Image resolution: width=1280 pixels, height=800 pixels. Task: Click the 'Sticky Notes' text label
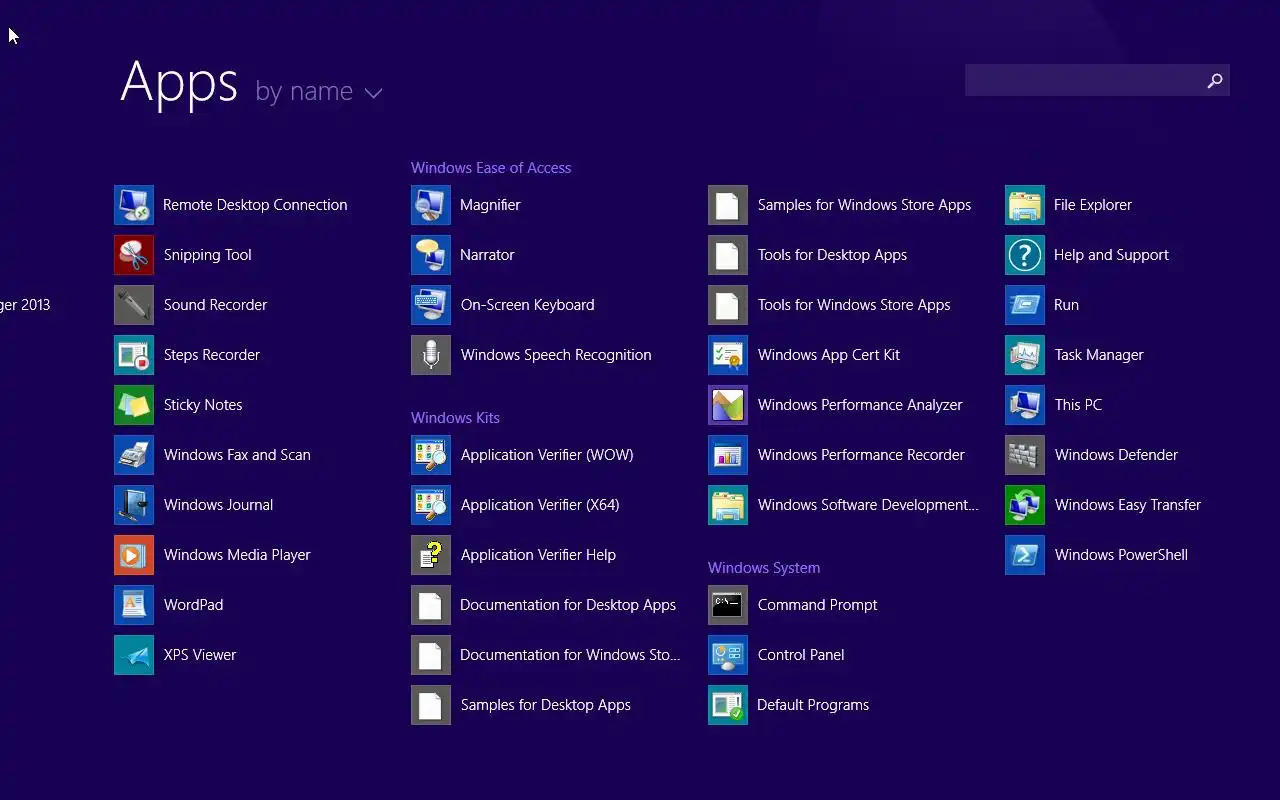tap(203, 405)
